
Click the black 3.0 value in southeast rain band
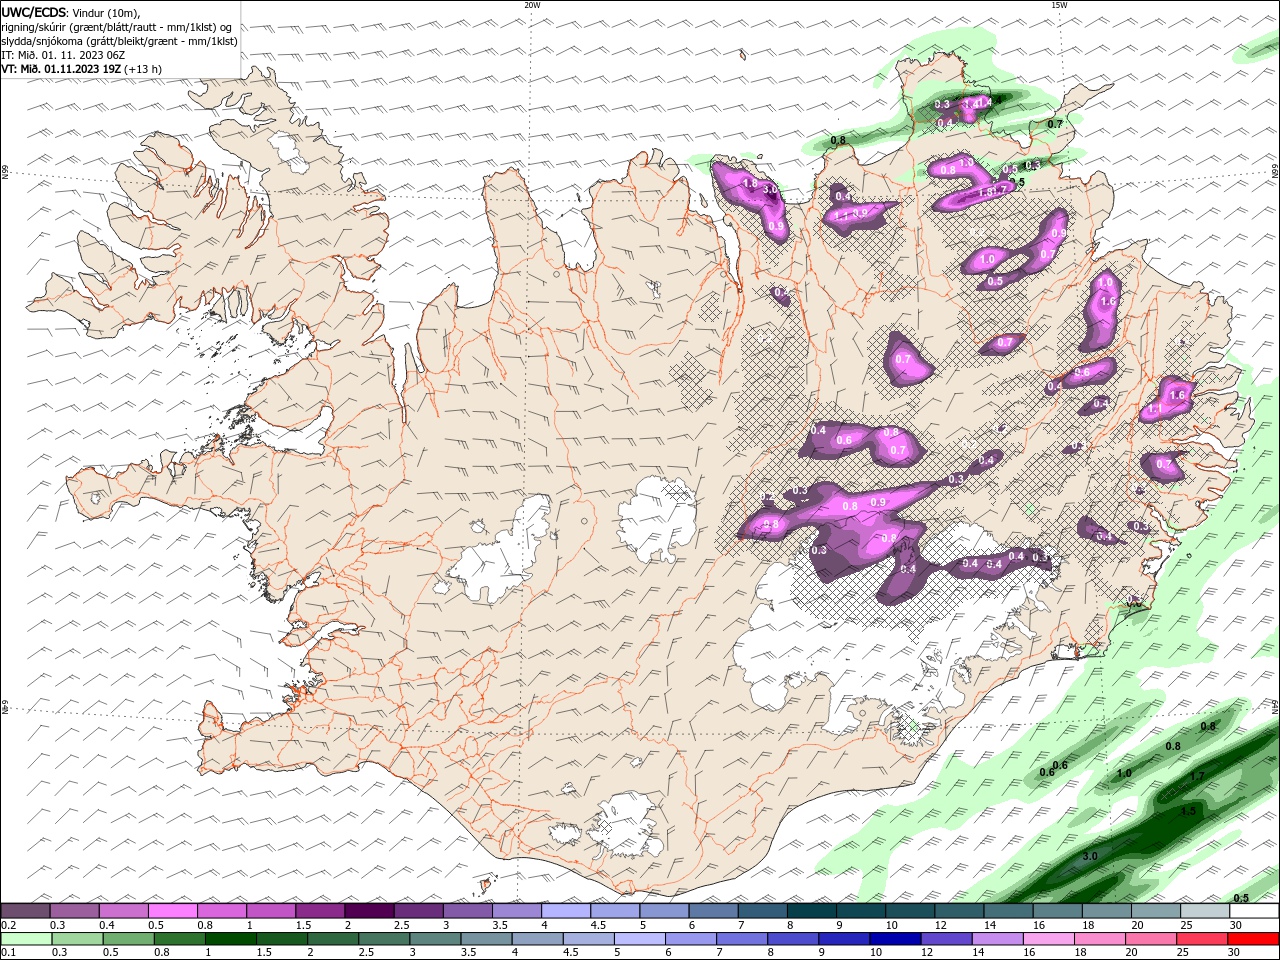click(x=1090, y=856)
